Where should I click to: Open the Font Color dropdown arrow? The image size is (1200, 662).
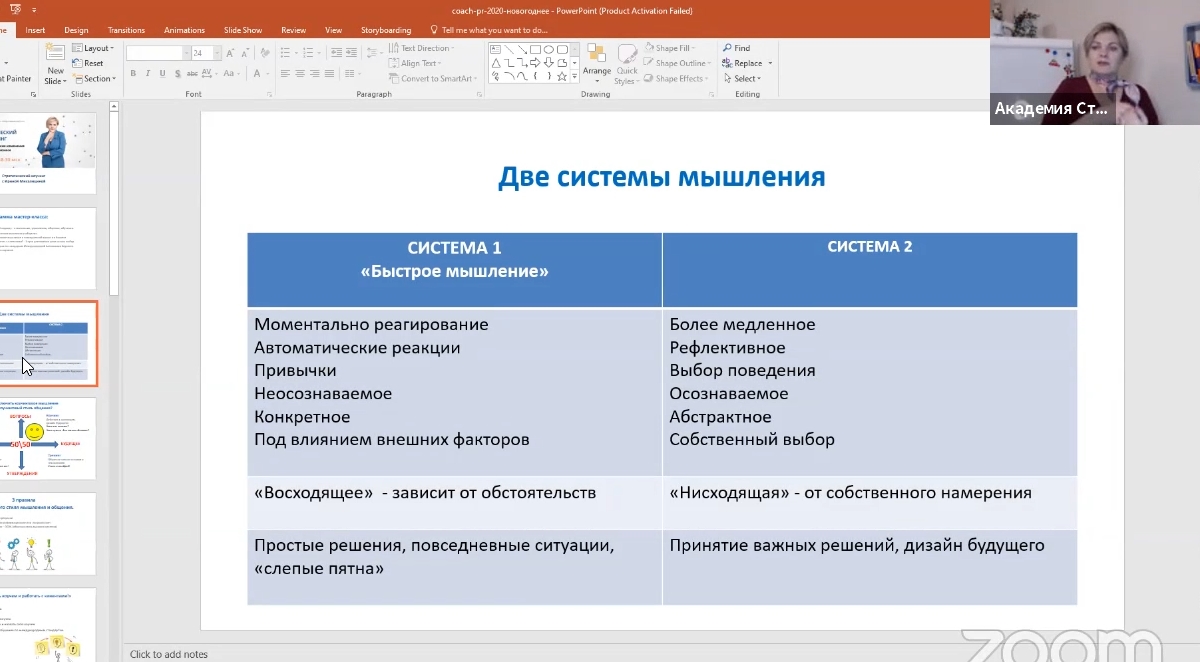click(265, 74)
